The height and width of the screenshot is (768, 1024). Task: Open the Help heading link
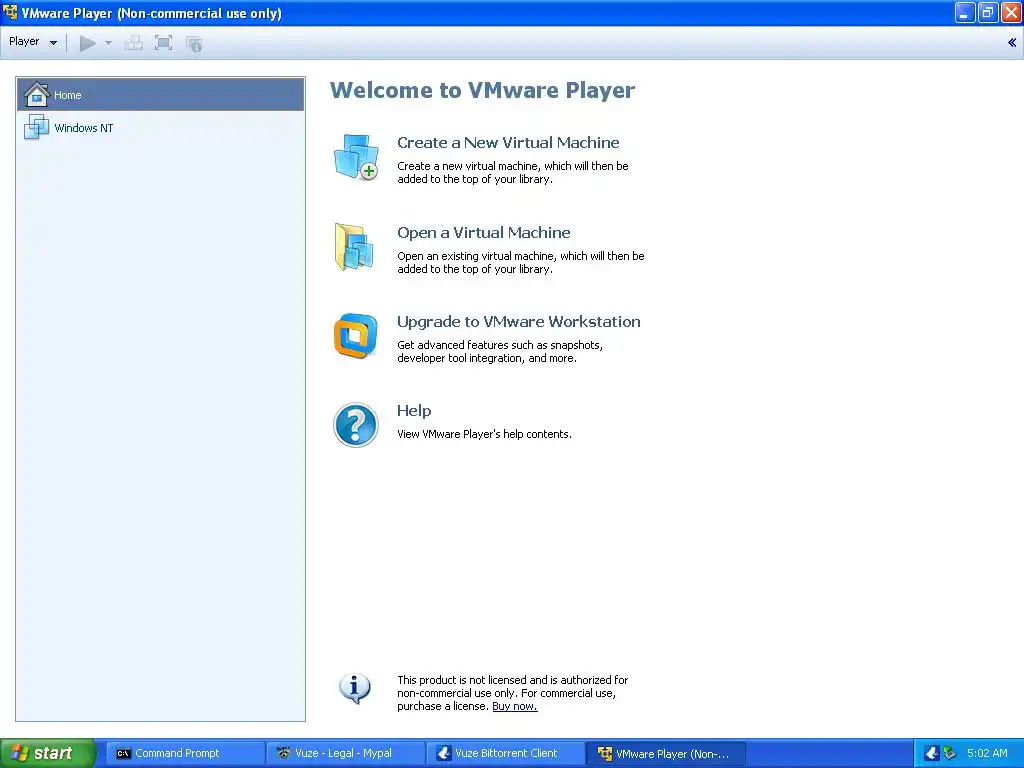coord(414,410)
